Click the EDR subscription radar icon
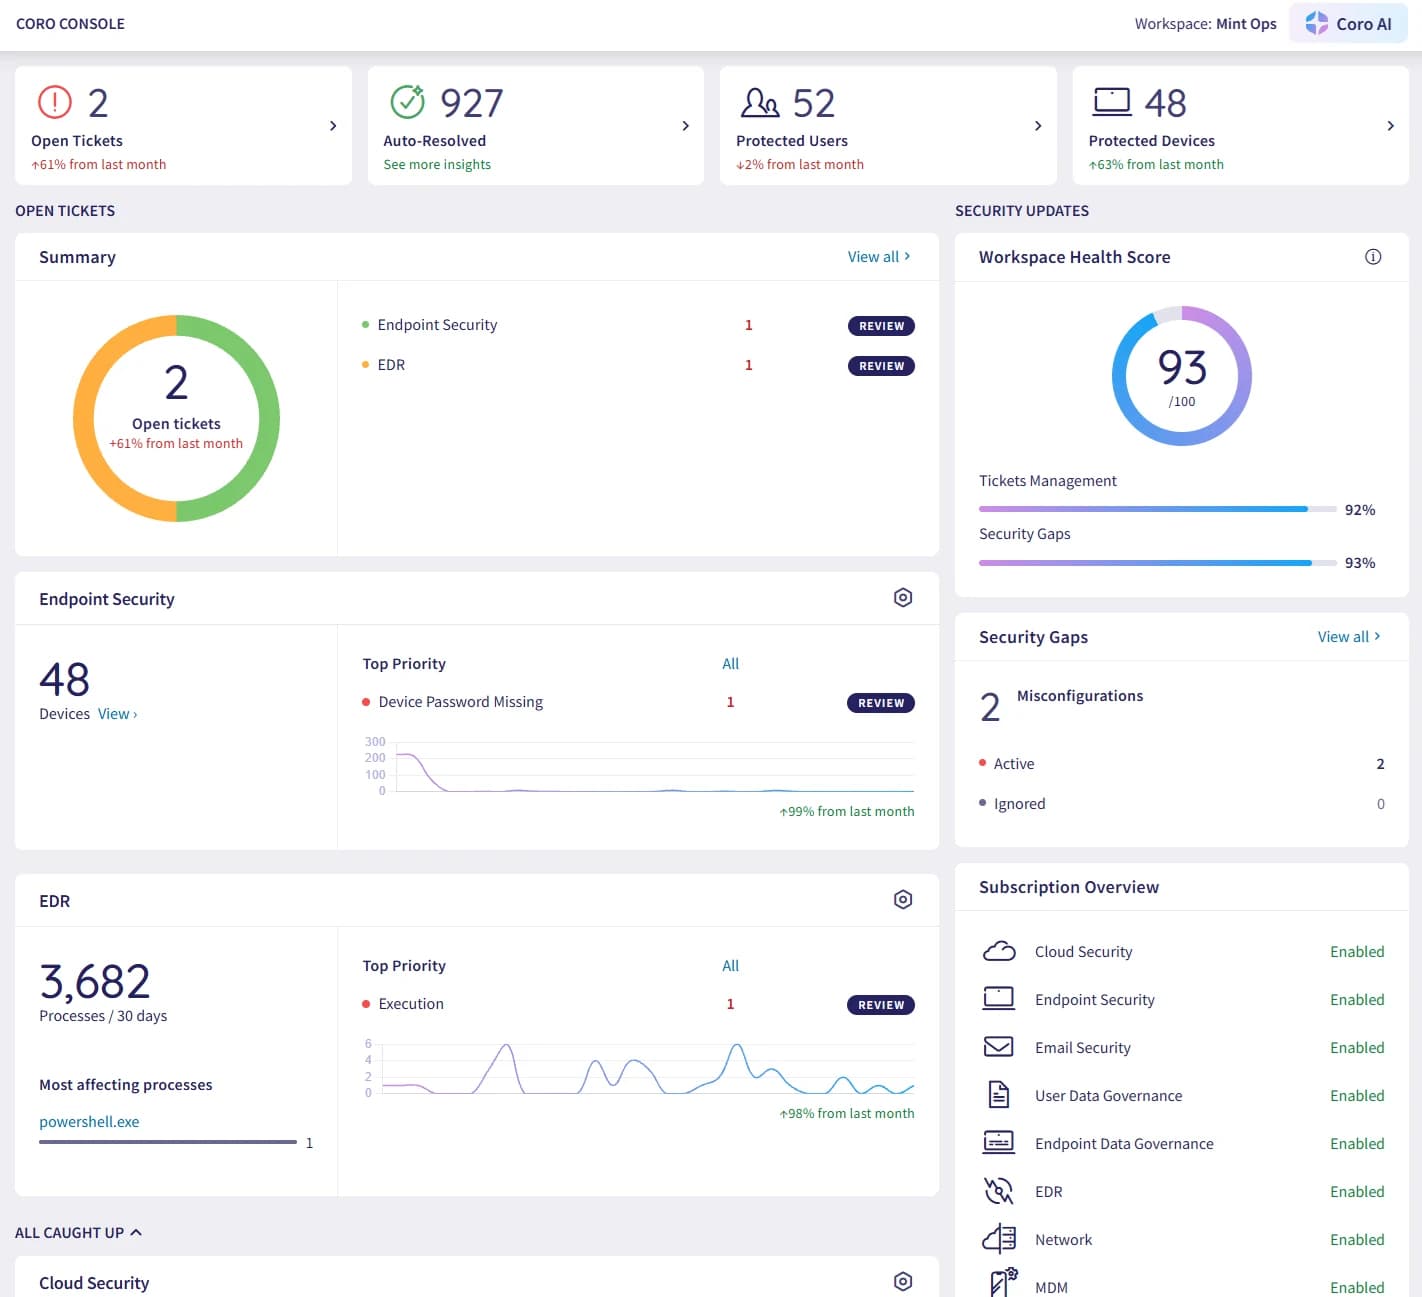This screenshot has height=1297, width=1422. (x=999, y=1191)
